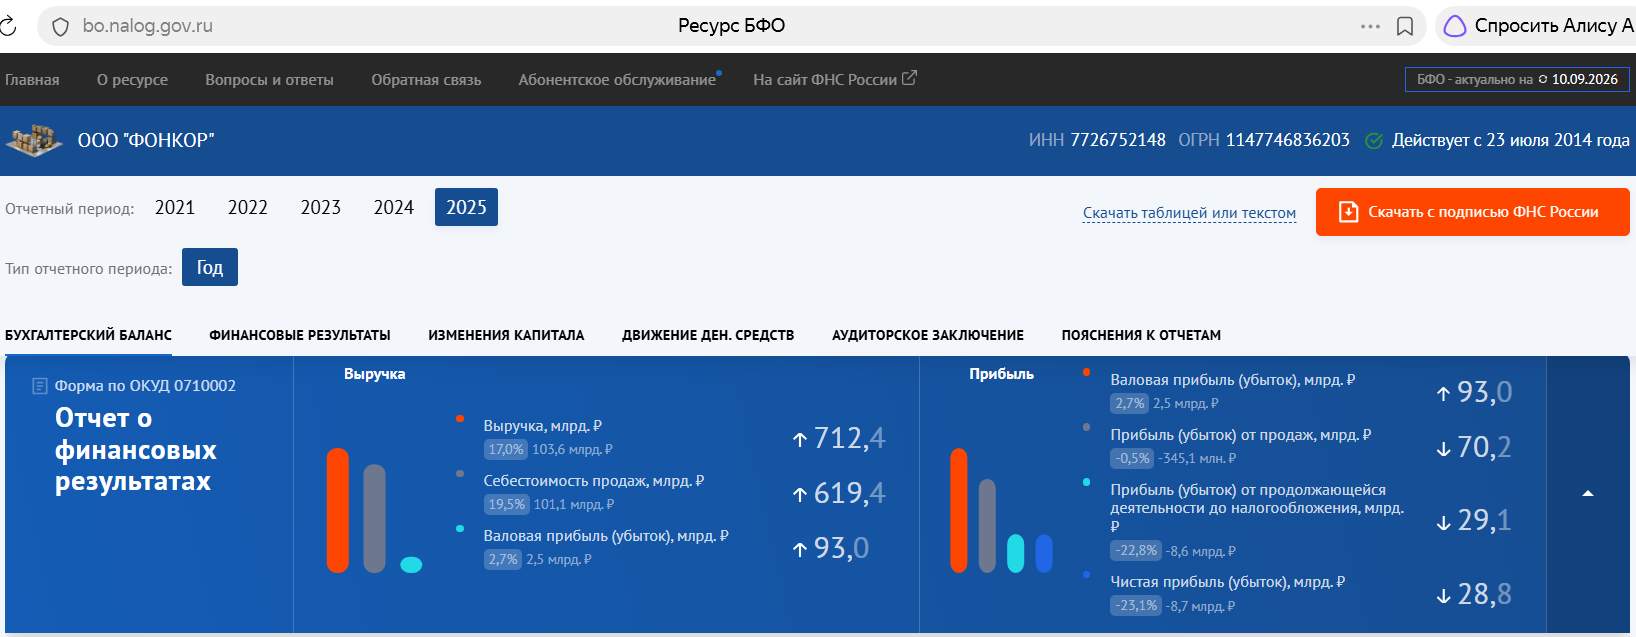Open the three-dots browser menu
1636x637 pixels.
pos(1370,26)
